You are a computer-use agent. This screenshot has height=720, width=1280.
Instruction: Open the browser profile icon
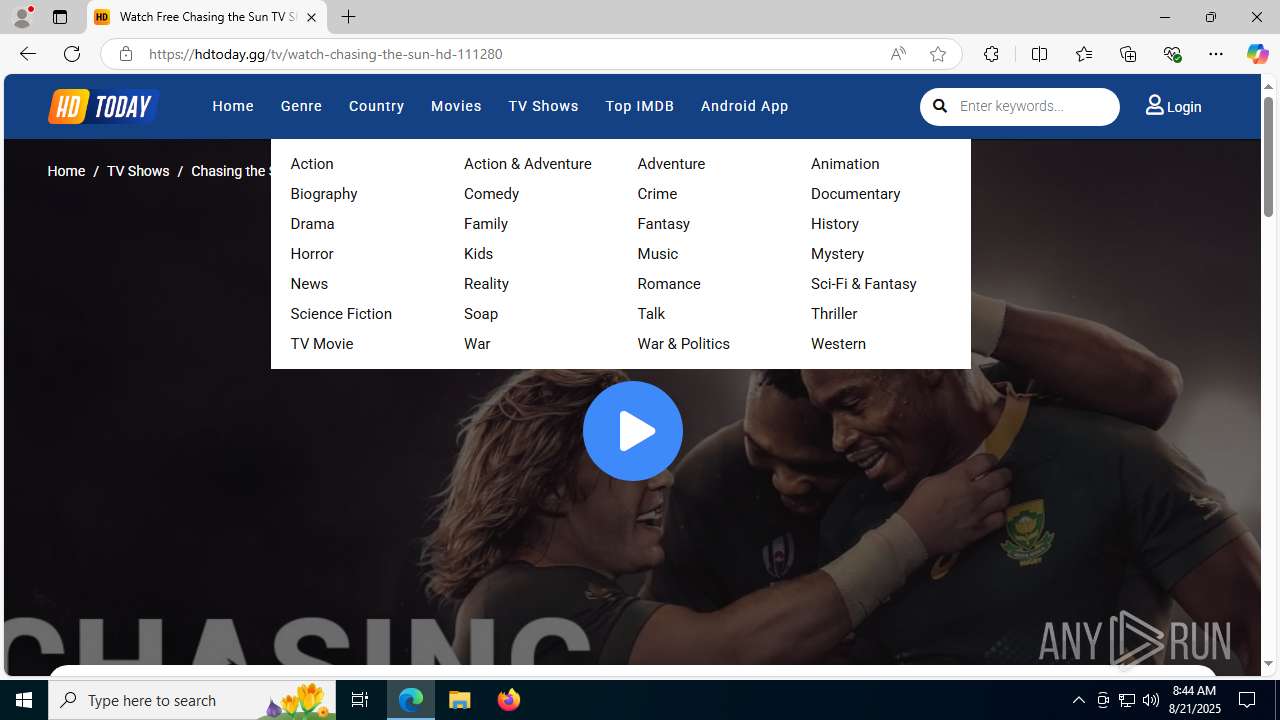pos(22,17)
